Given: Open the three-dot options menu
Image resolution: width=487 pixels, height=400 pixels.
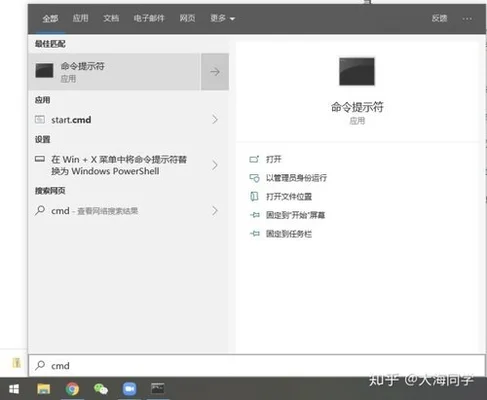Looking at the screenshot, I should pos(467,19).
